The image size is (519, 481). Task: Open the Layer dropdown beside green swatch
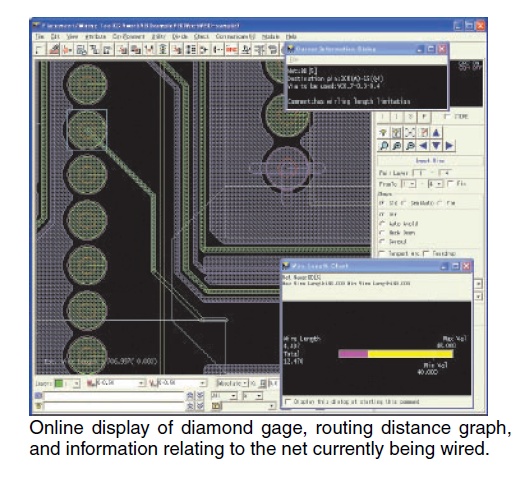pos(76,384)
